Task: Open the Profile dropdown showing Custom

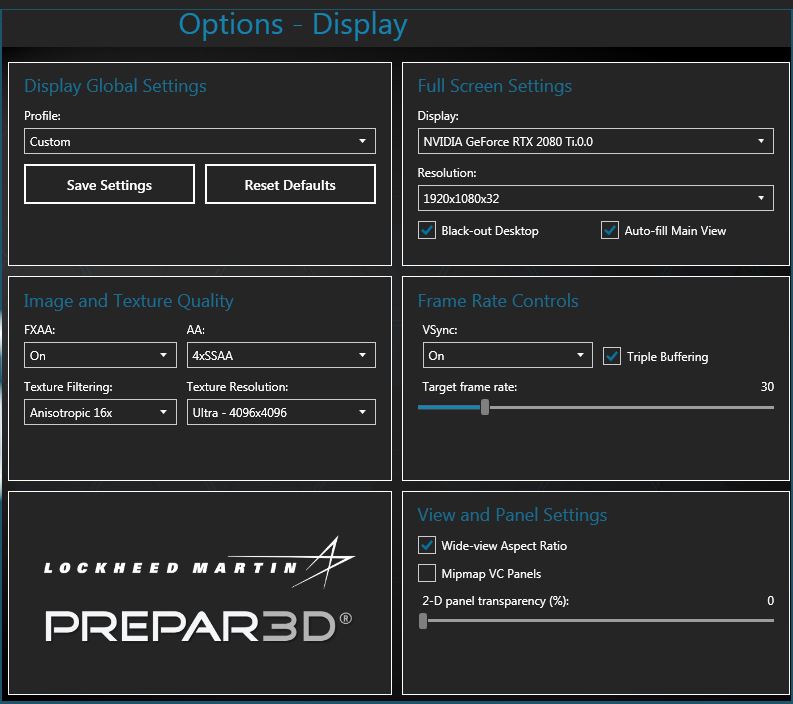Action: [x=200, y=141]
